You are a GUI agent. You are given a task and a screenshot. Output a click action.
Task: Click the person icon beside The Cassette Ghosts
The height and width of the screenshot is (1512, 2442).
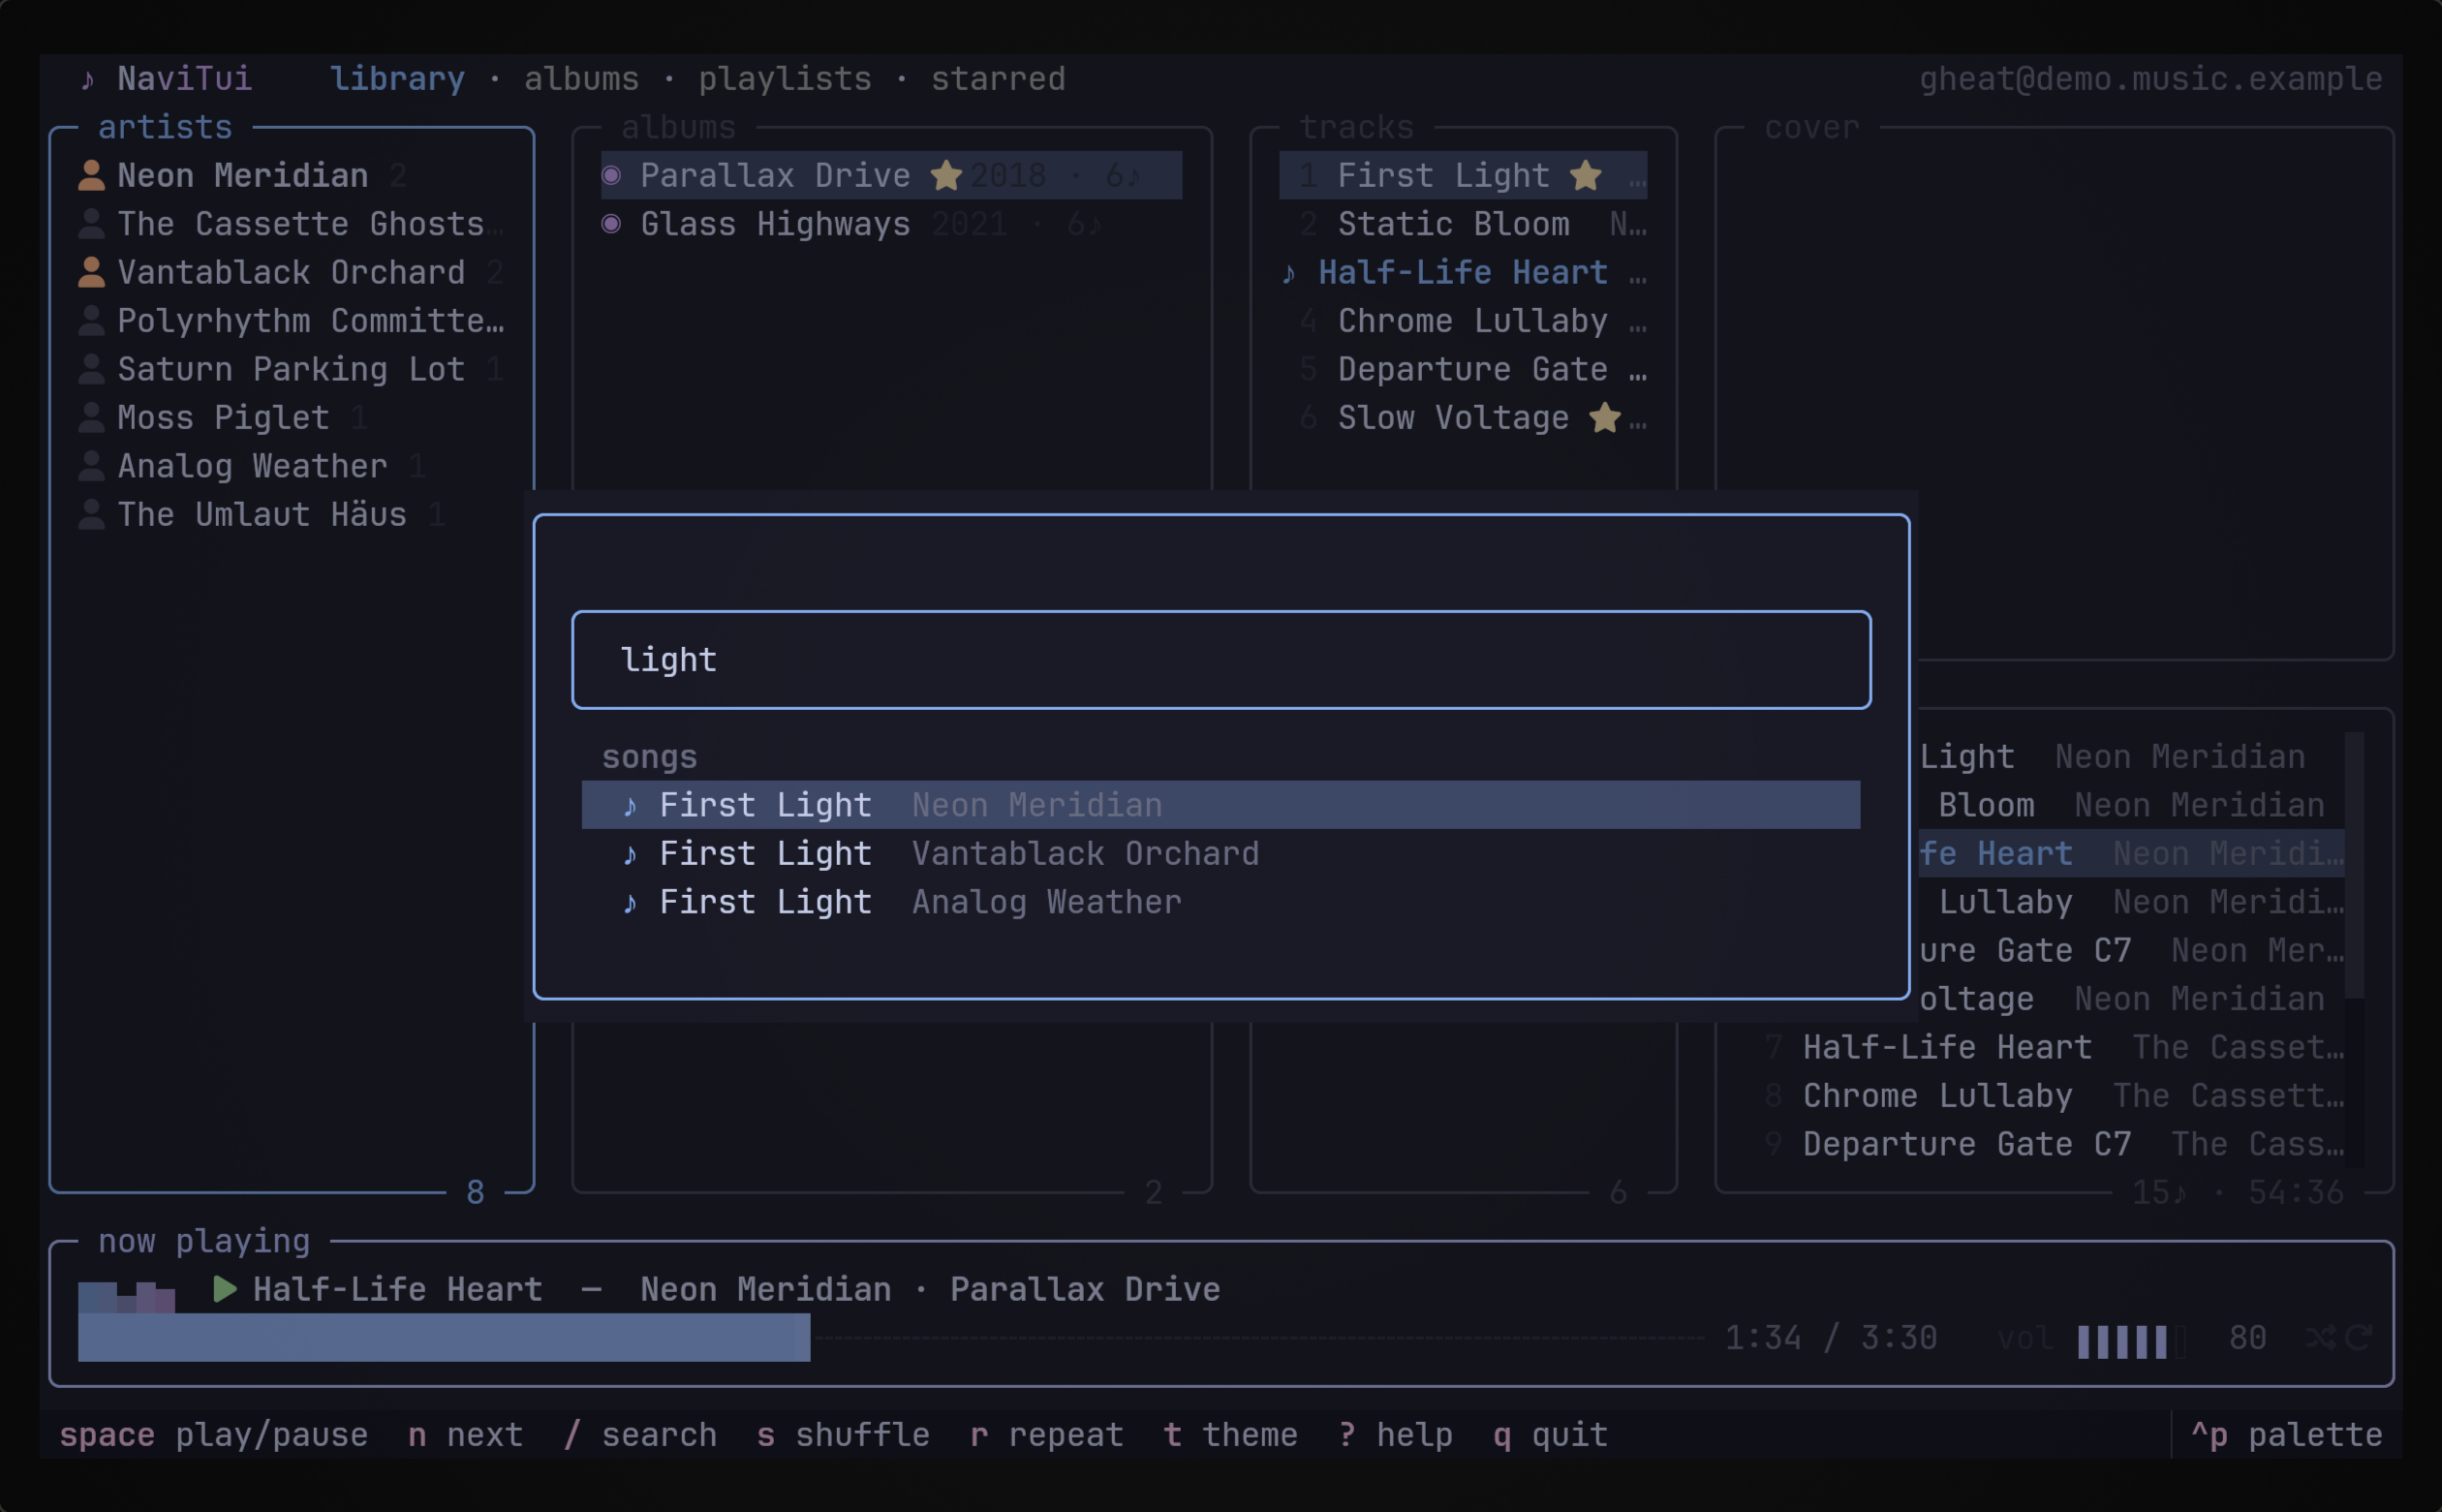coord(91,224)
